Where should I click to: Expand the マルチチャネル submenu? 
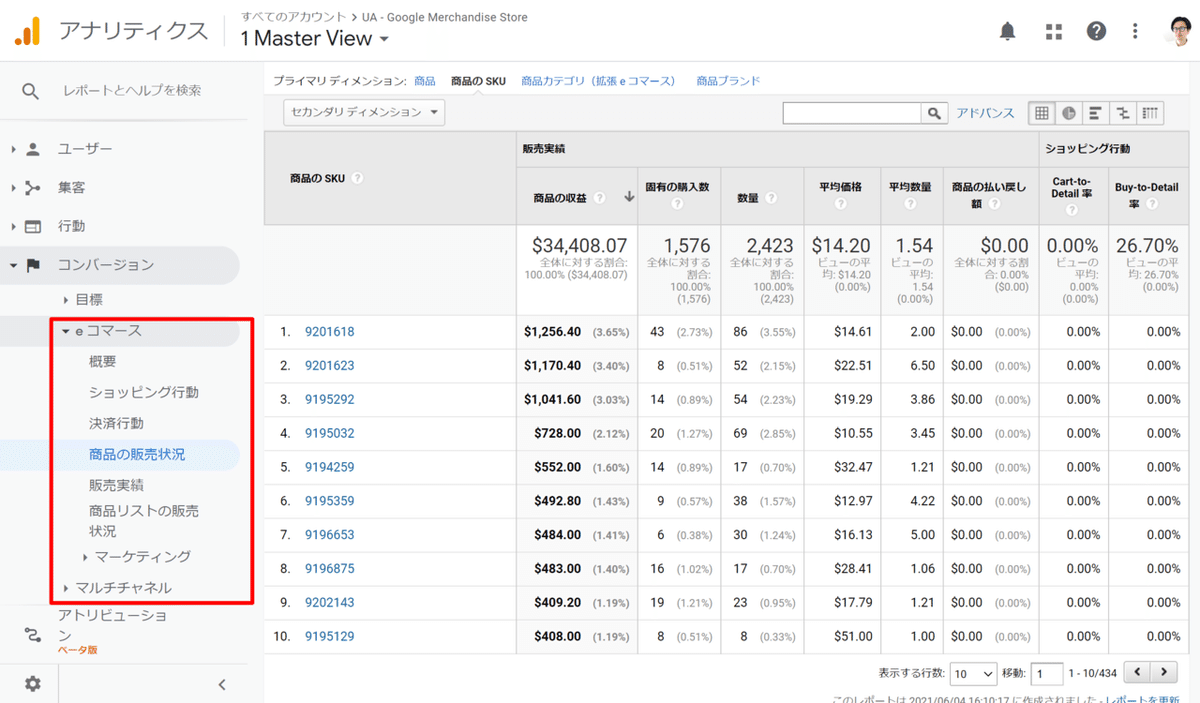[x=66, y=588]
